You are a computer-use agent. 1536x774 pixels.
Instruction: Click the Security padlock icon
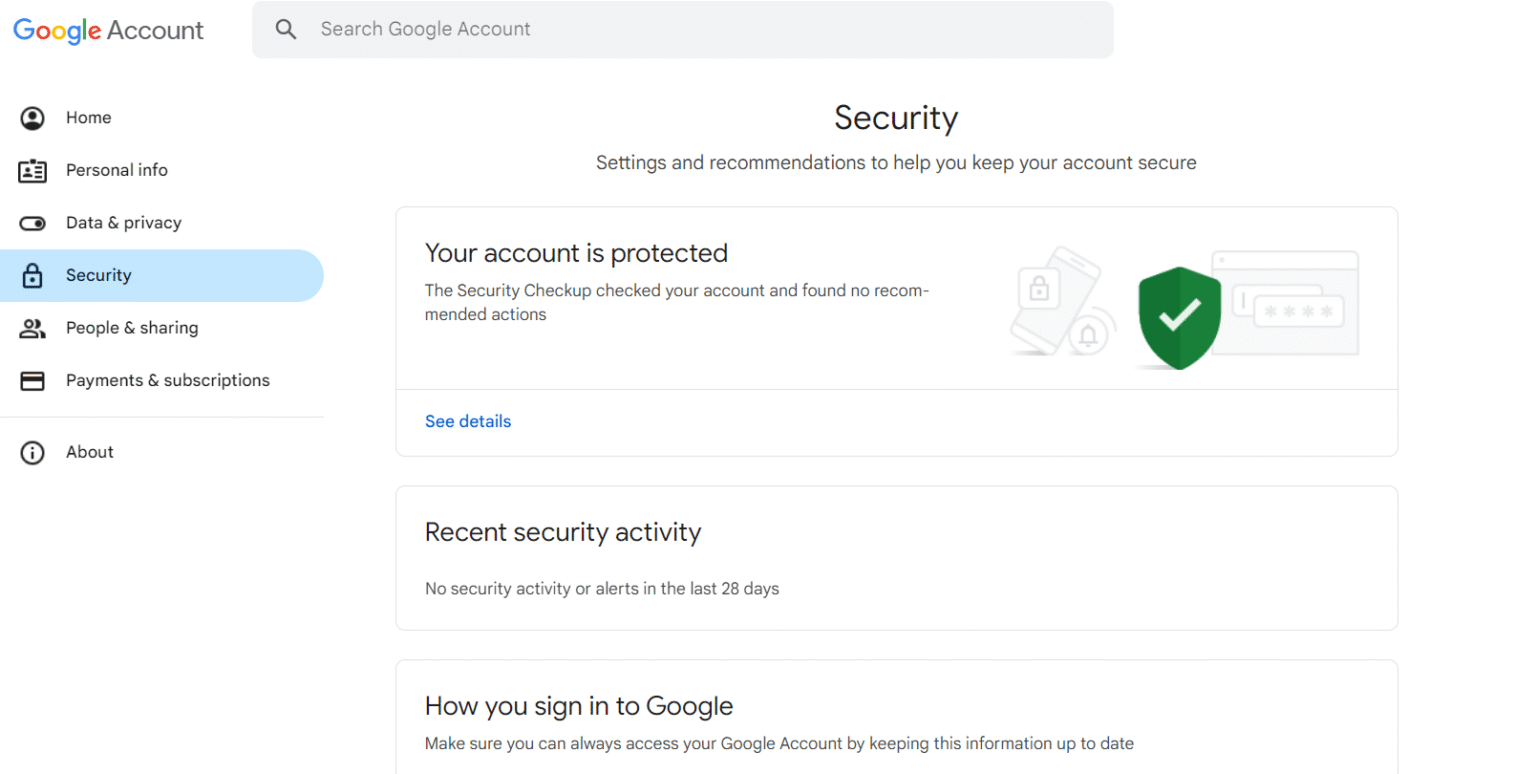[32, 275]
